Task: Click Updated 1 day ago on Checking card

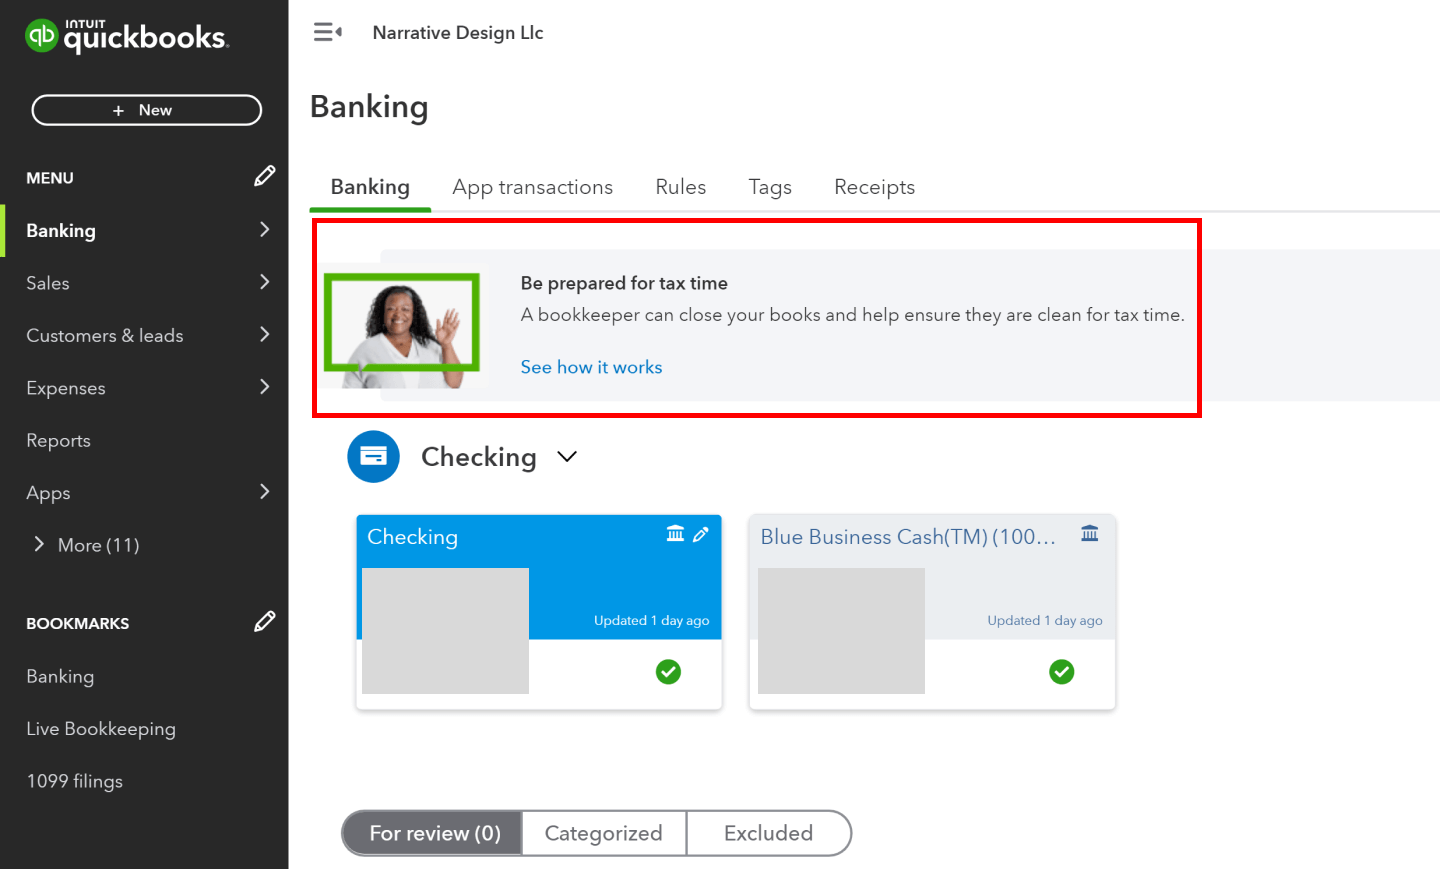Action: tap(651, 620)
